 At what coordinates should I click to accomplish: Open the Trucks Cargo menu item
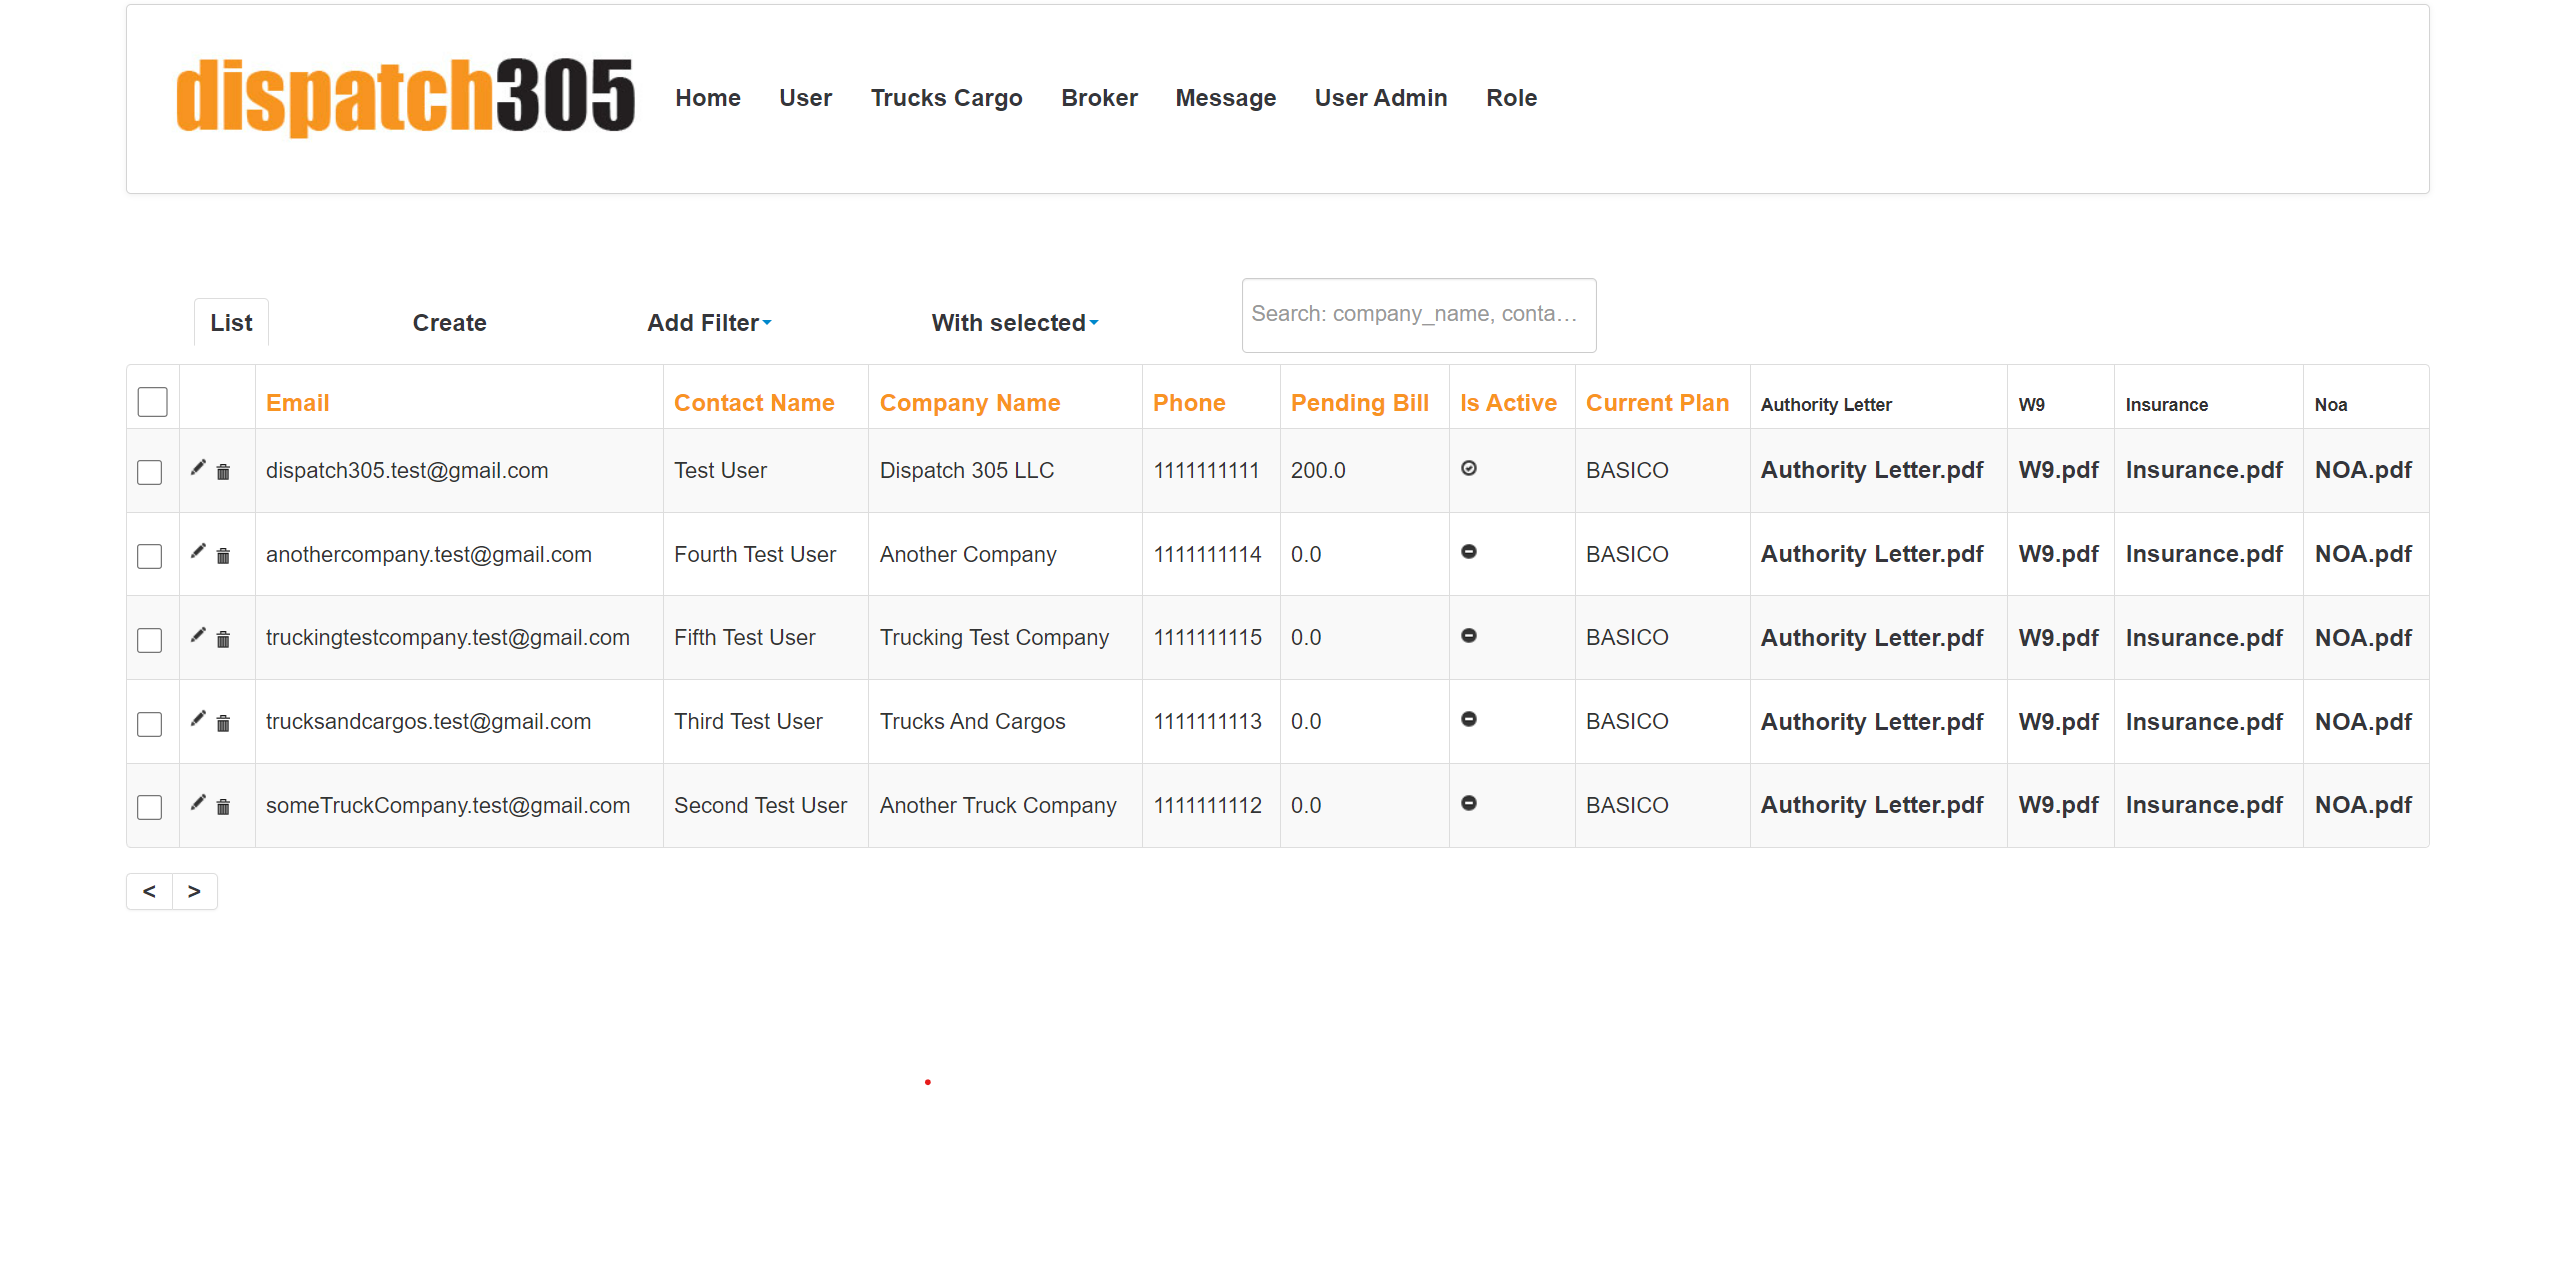coord(946,98)
